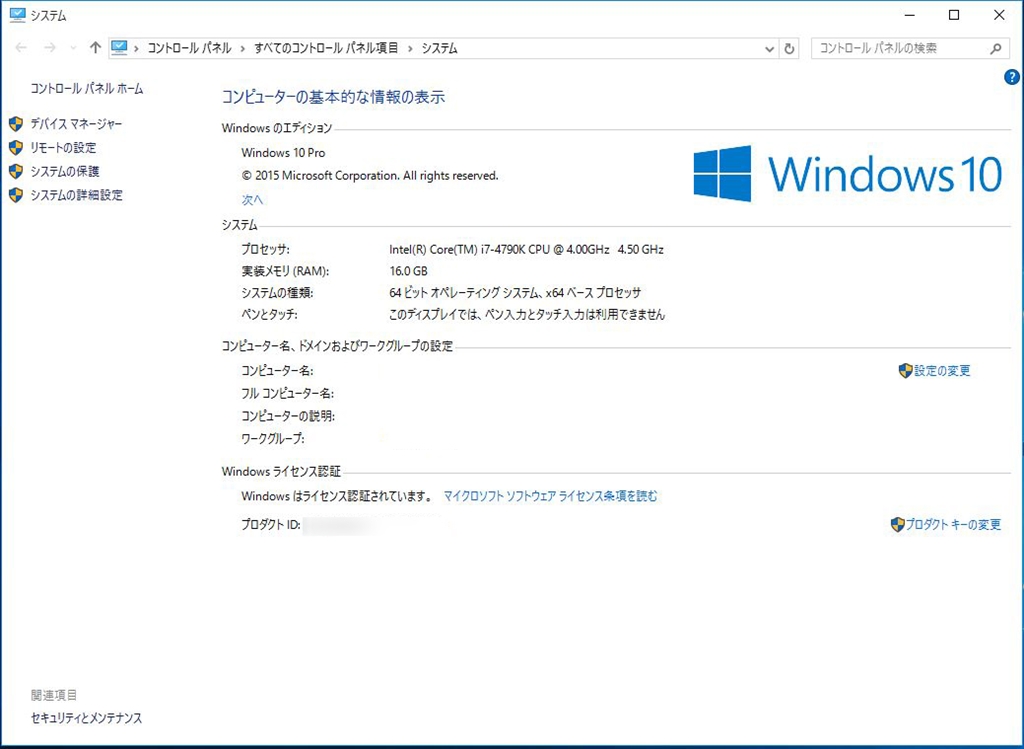Click 設定の変更 link
1024x749 pixels.
point(942,371)
